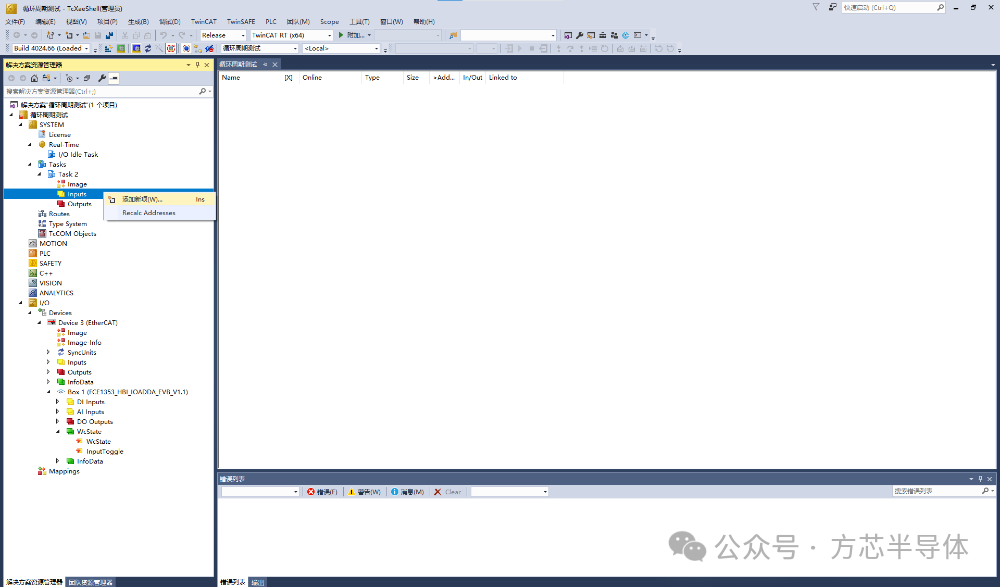Expand the DI Inputs node
The image size is (1000, 587).
[57, 402]
